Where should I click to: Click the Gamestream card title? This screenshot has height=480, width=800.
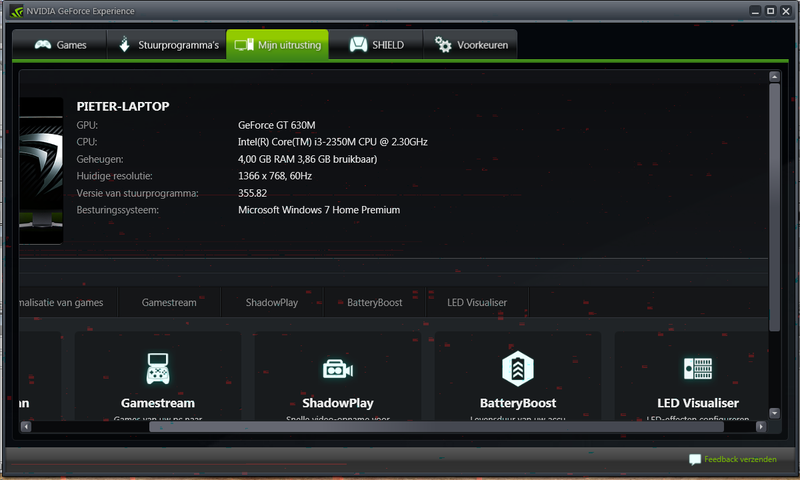(x=158, y=403)
